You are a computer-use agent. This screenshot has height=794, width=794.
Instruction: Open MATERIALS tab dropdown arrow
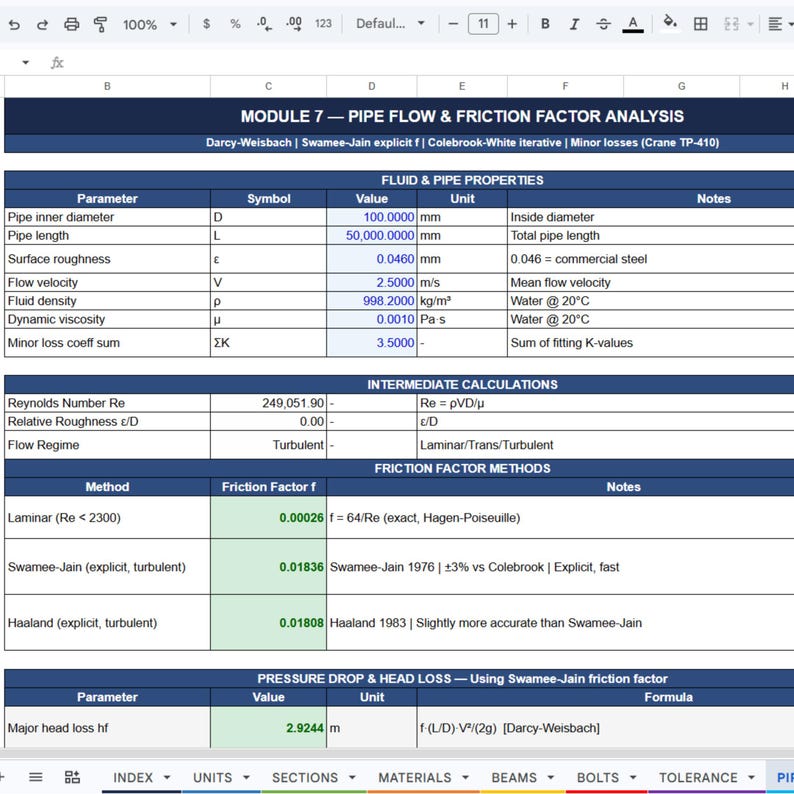(x=465, y=777)
